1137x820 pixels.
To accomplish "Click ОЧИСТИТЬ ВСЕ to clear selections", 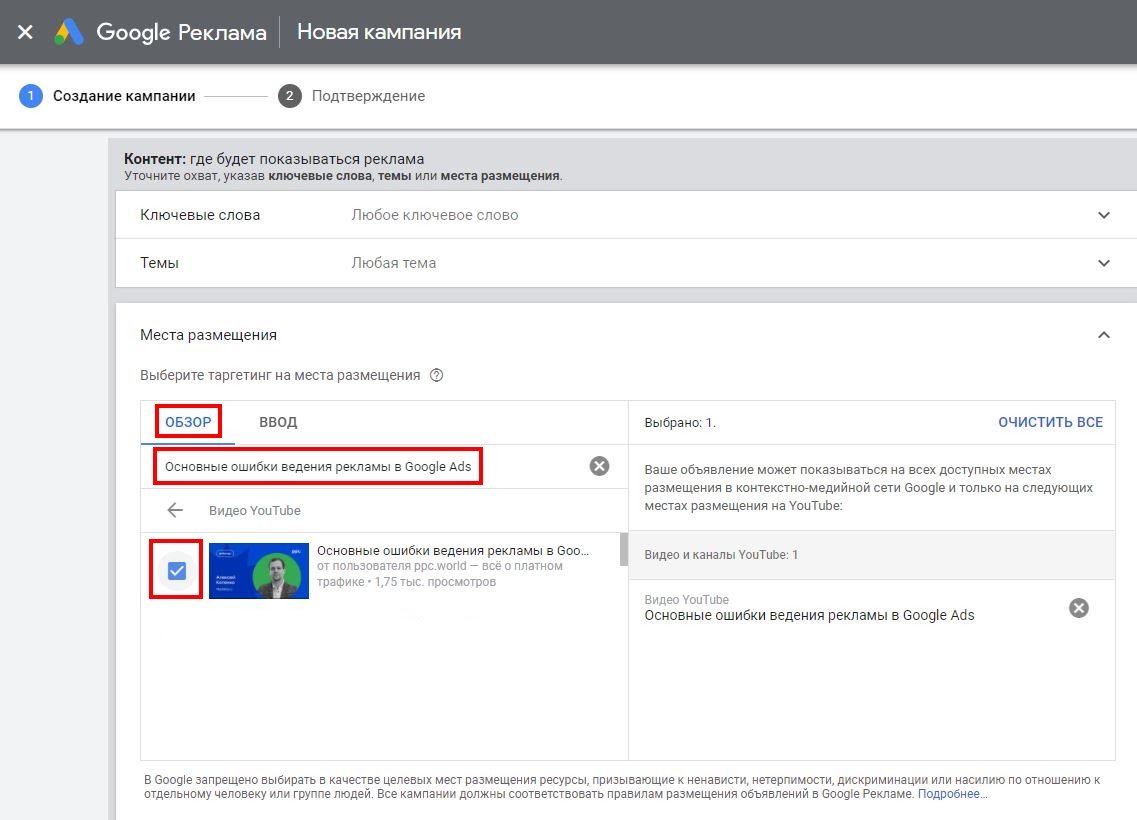I will 1050,422.
